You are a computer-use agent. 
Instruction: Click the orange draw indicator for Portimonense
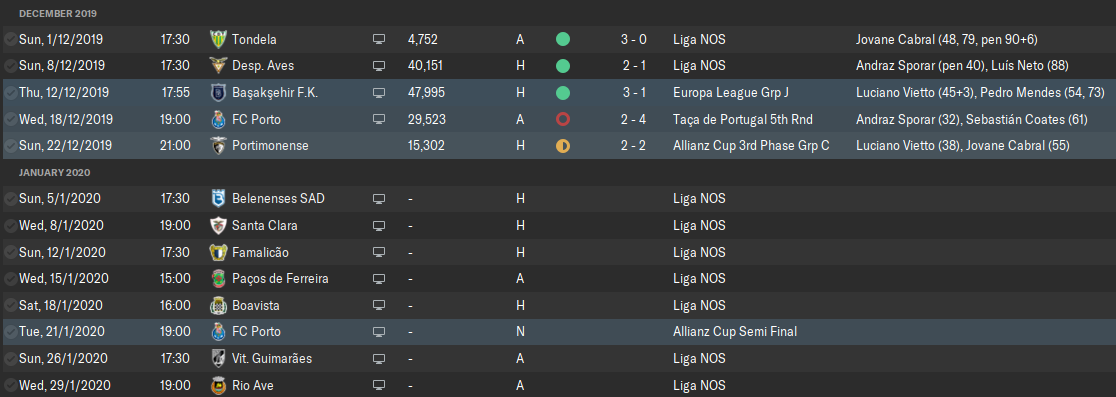coord(562,146)
